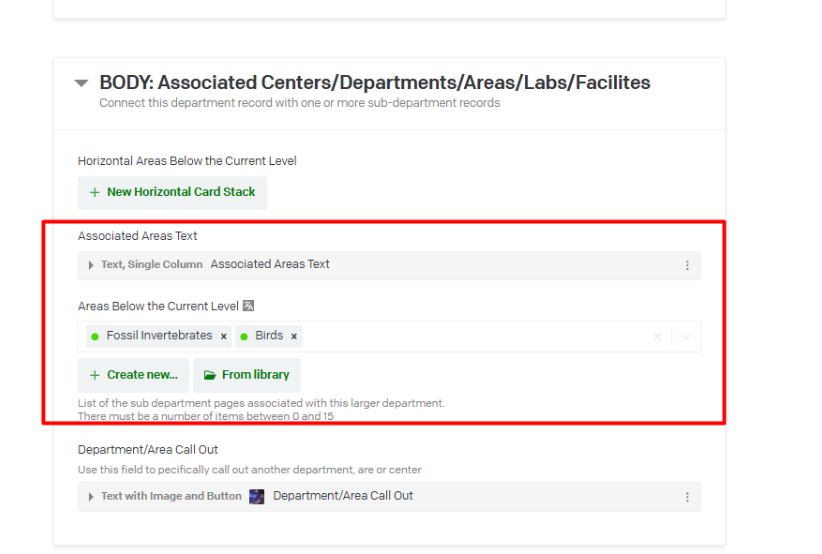Click the BODY Associated Centers section heading

point(375,83)
